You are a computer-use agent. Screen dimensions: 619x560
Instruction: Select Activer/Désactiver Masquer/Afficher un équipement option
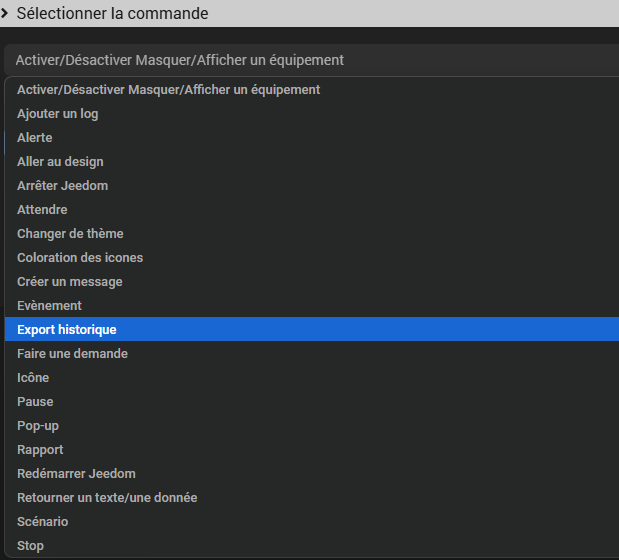pyautogui.click(x=312, y=90)
